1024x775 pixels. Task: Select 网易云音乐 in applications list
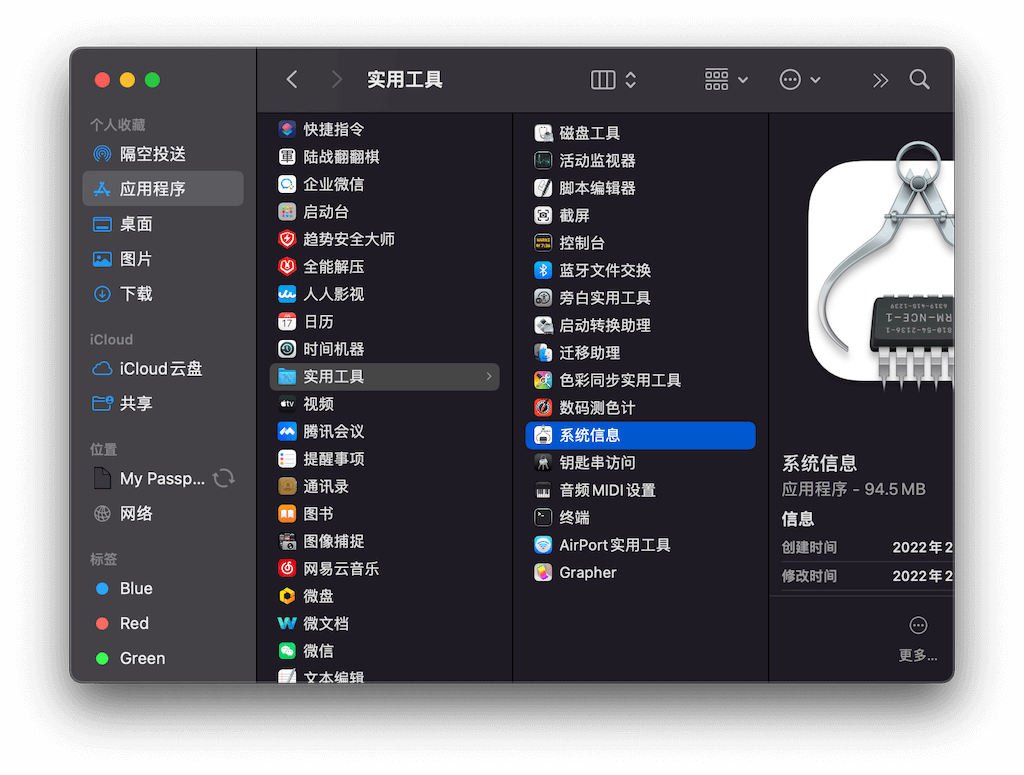(x=340, y=568)
